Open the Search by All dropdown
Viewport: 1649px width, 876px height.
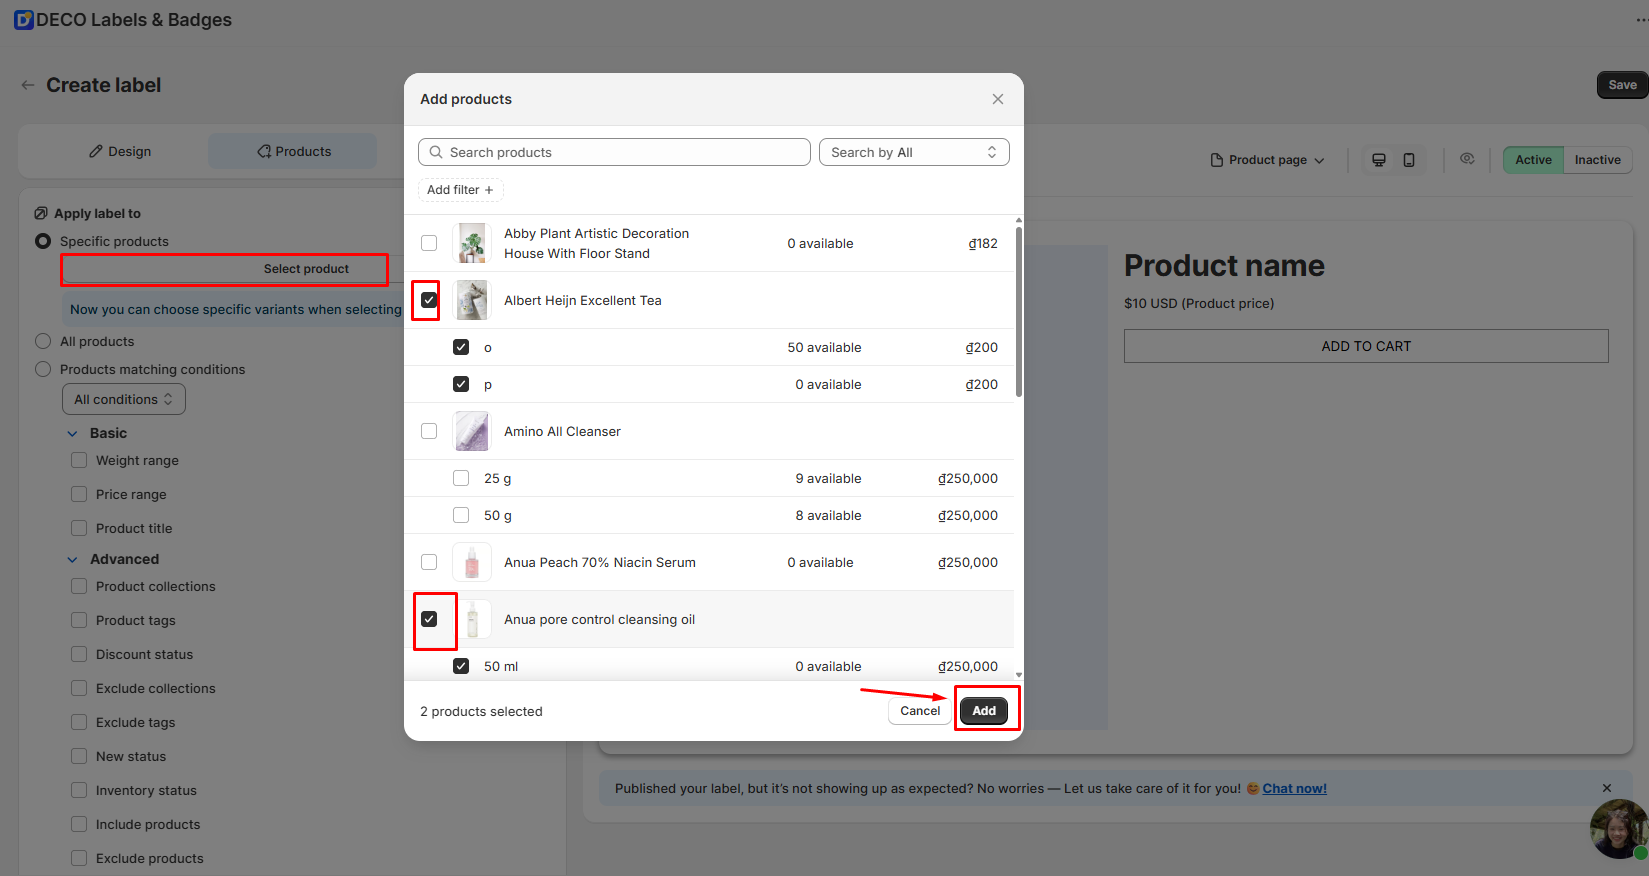pos(913,152)
